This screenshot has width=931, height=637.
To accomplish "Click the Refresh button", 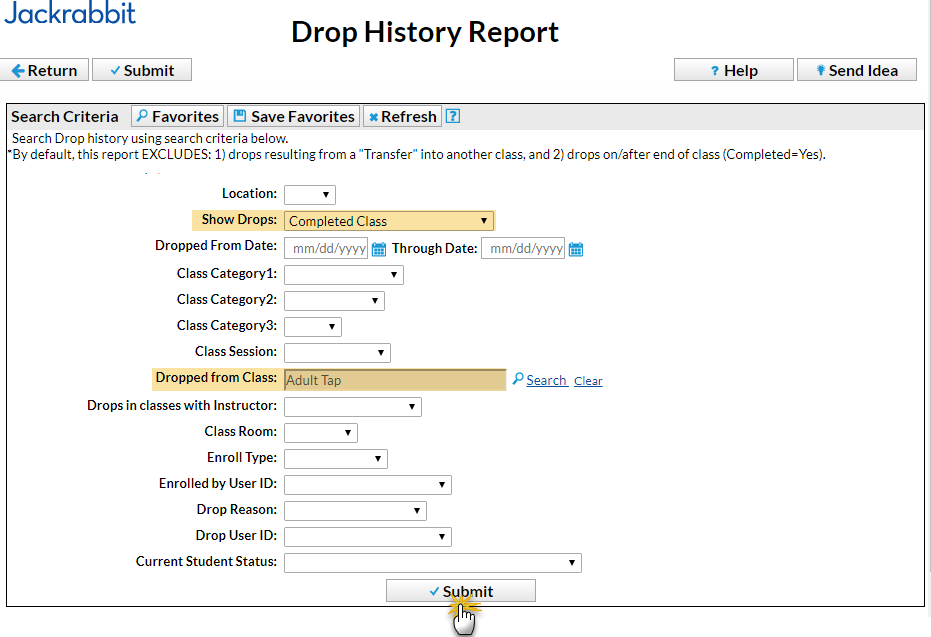I will coord(403,116).
